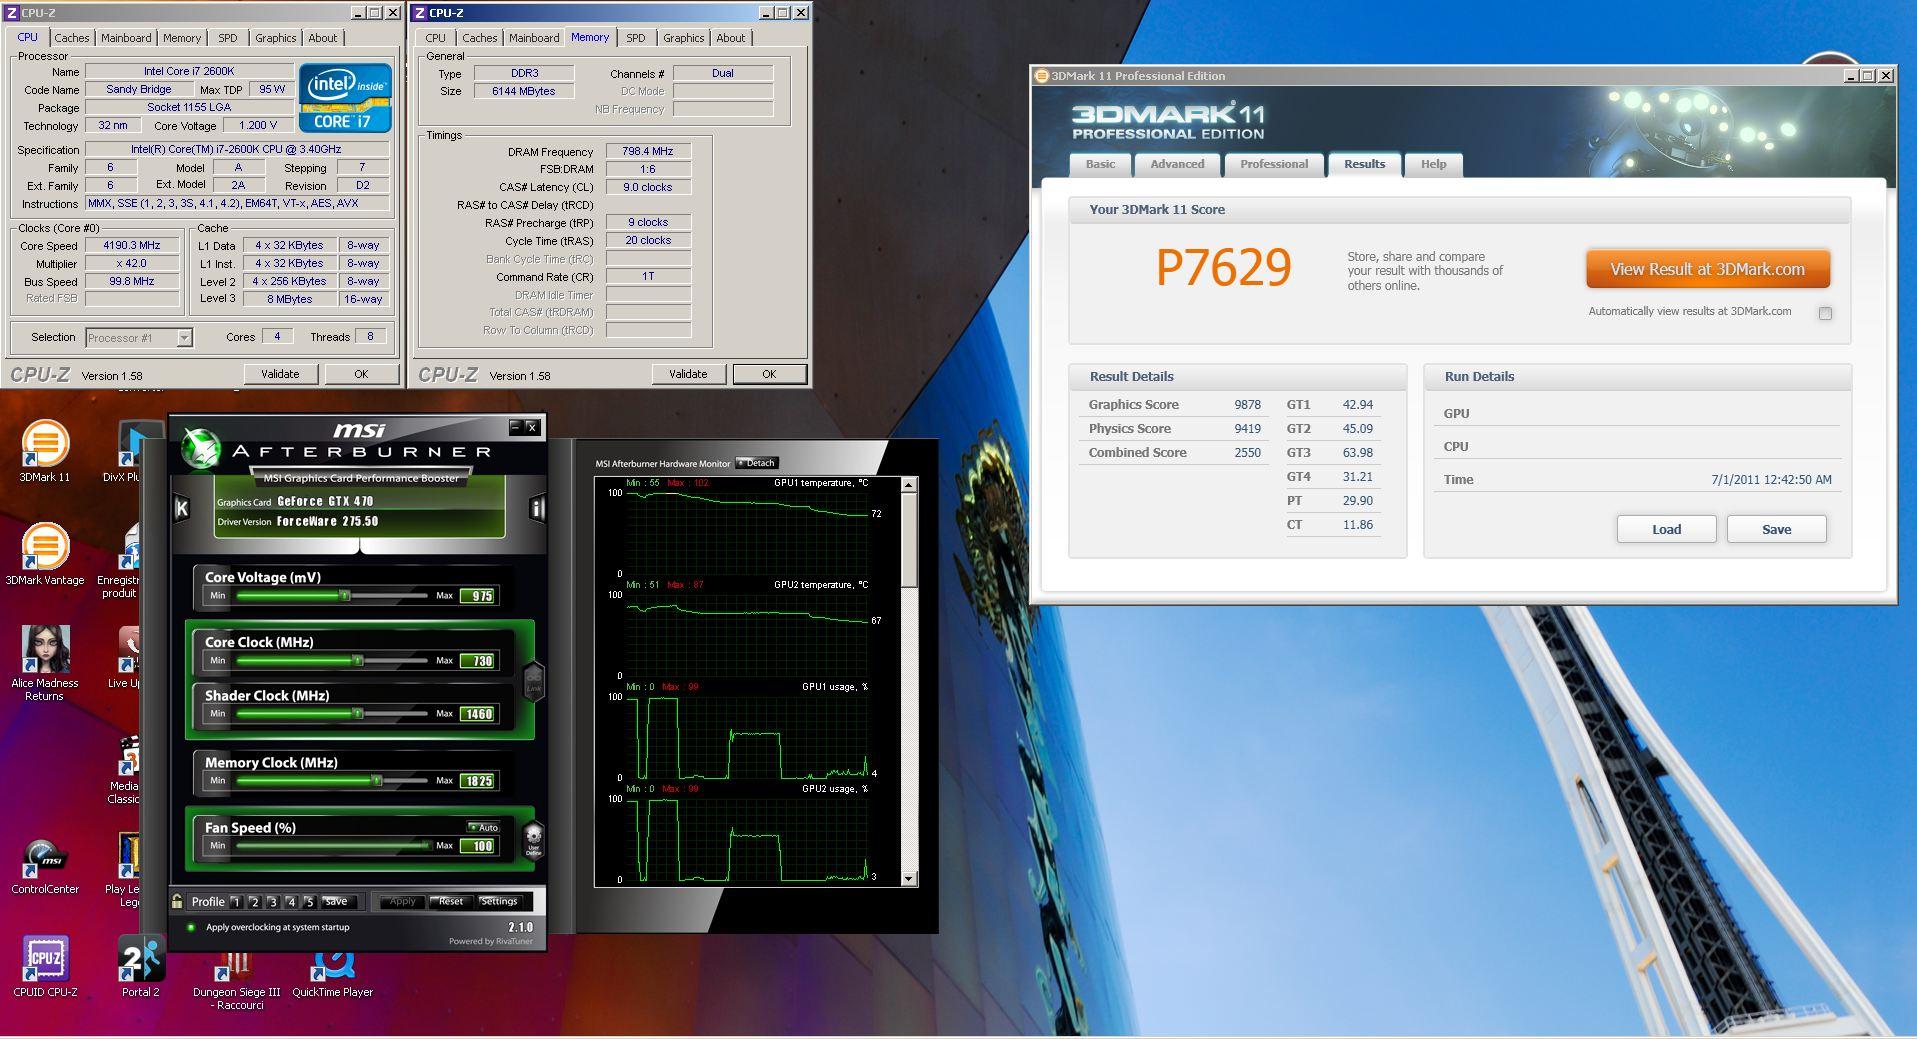
Task: Open the SPD tab in right CPU-Z window
Action: pyautogui.click(x=636, y=38)
